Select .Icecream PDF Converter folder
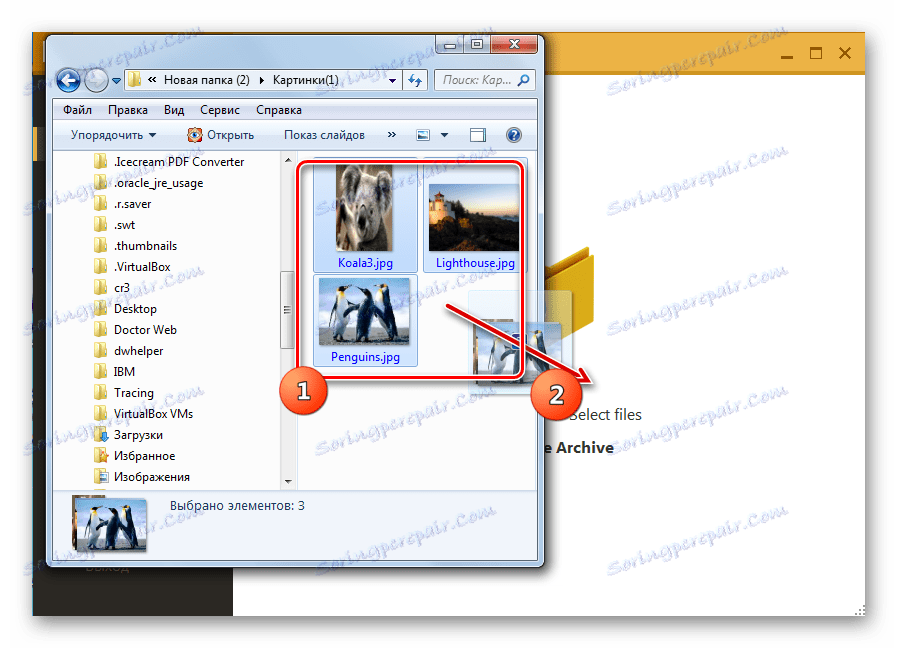The height and width of the screenshot is (648, 897). [178, 162]
